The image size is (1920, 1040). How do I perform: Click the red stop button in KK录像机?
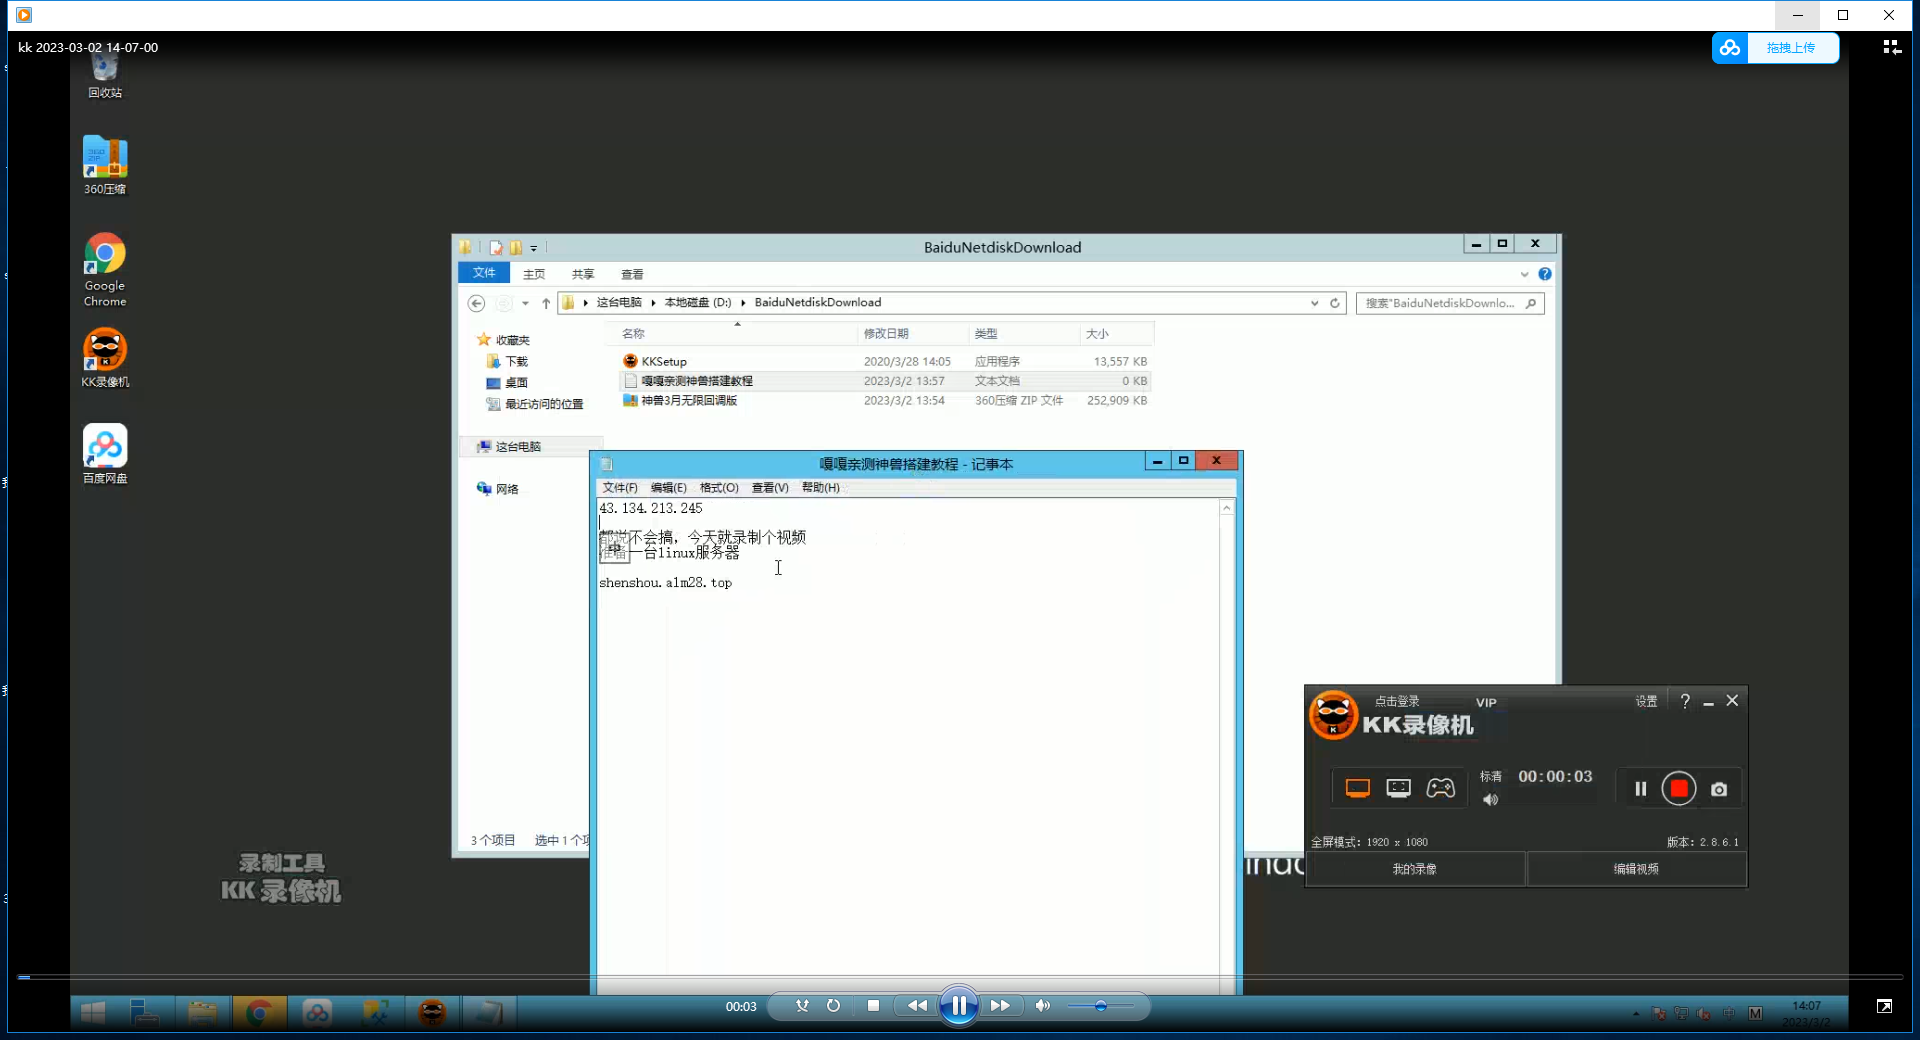[1679, 789]
